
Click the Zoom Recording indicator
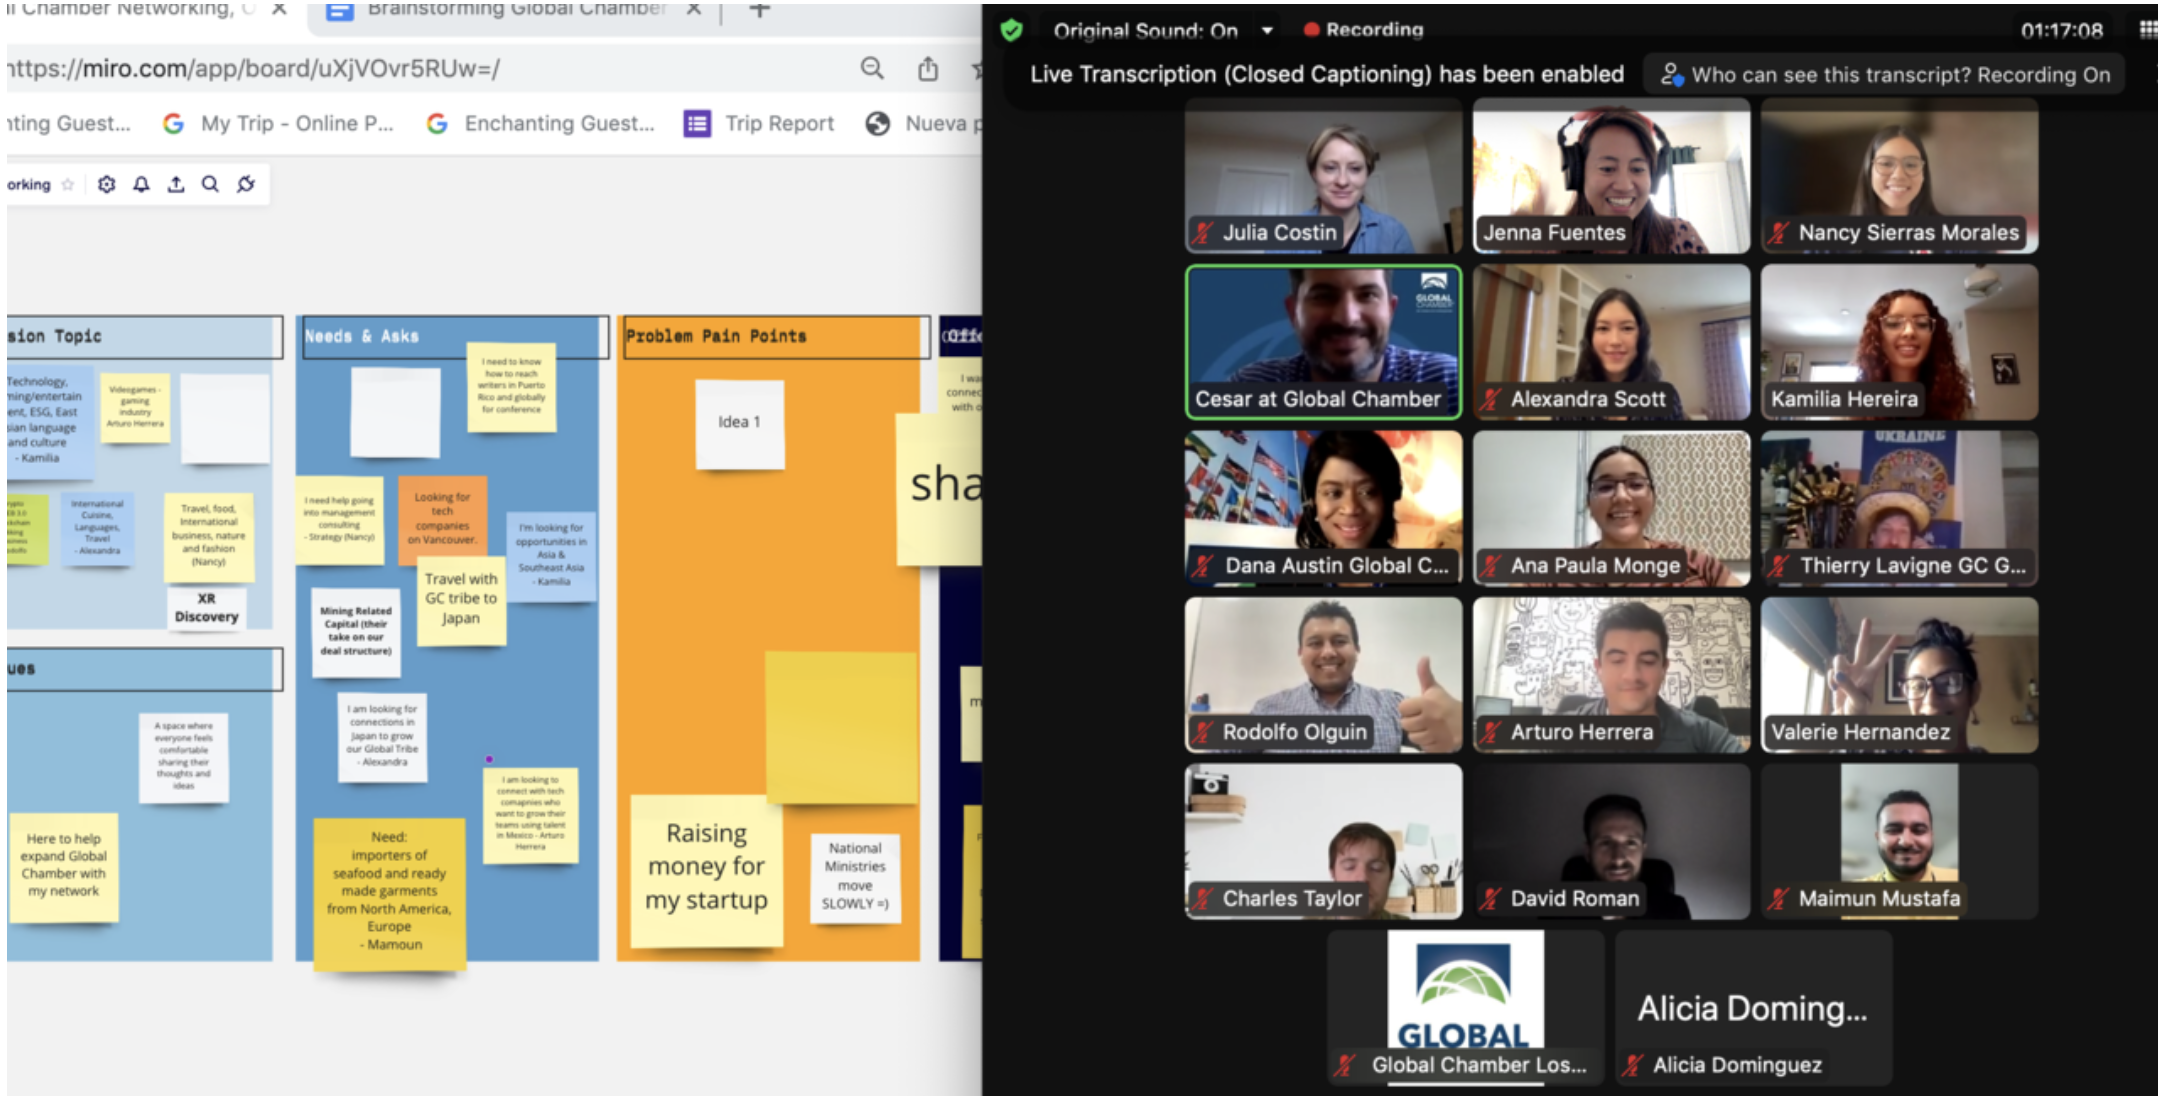point(1364,30)
